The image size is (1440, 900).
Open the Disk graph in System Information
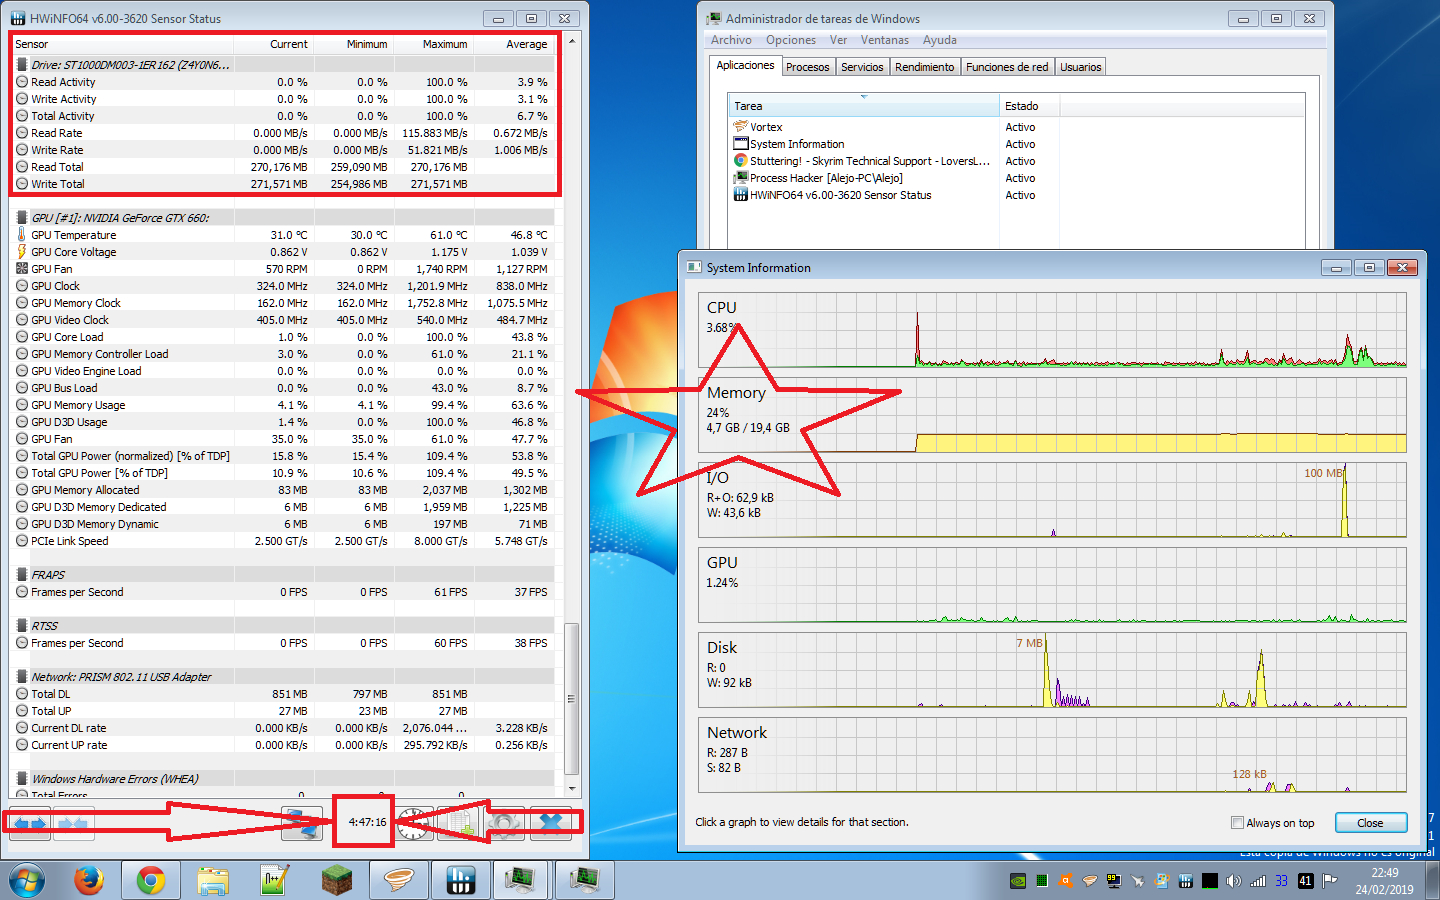click(x=1052, y=670)
